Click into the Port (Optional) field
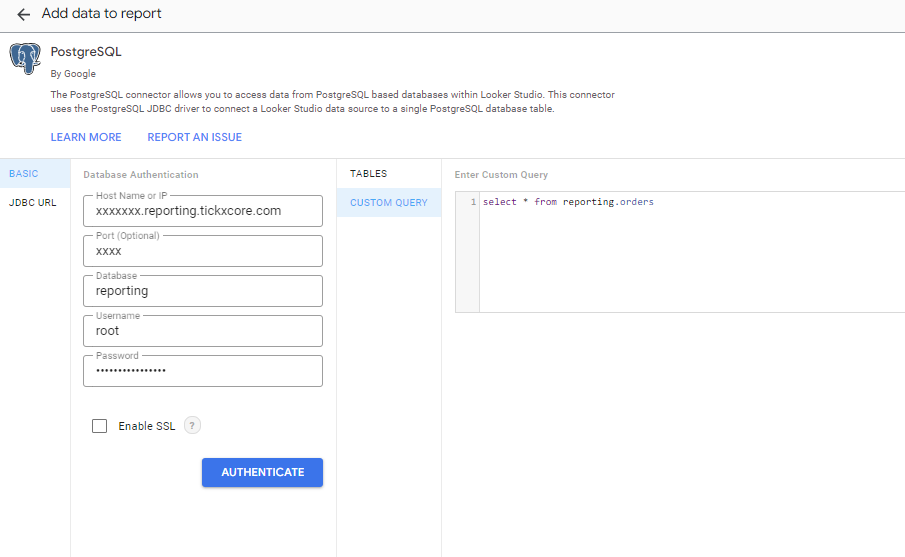 203,251
